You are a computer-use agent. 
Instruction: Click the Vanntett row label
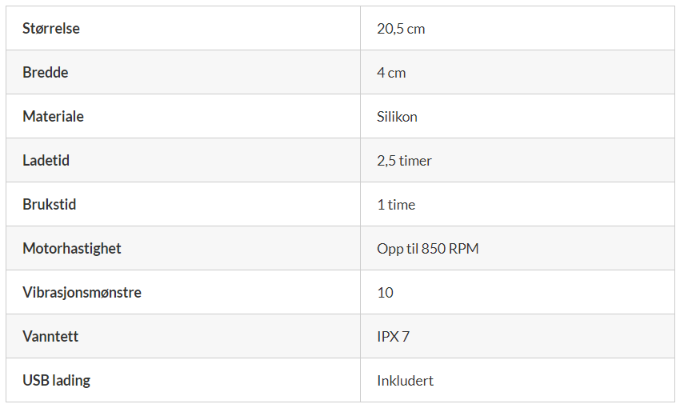click(50, 336)
